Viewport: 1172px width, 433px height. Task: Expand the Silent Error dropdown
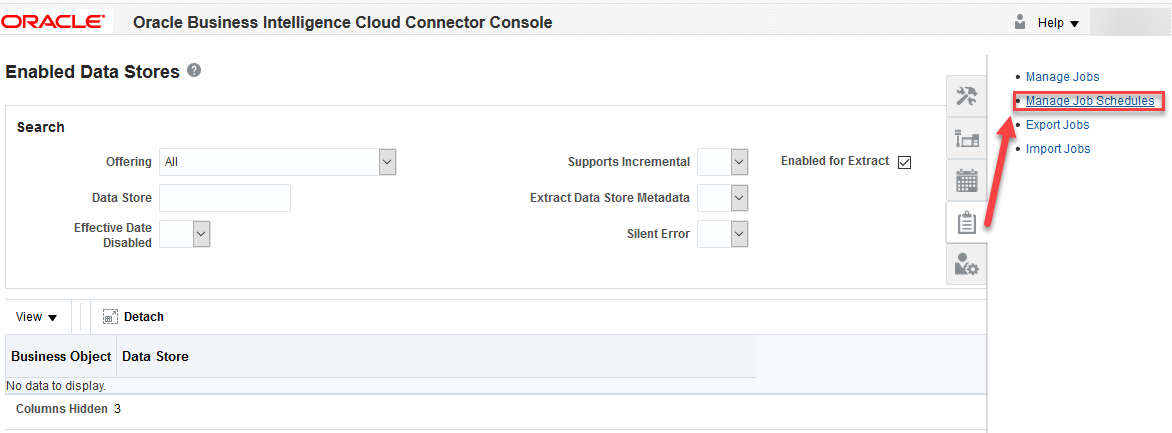click(x=739, y=234)
